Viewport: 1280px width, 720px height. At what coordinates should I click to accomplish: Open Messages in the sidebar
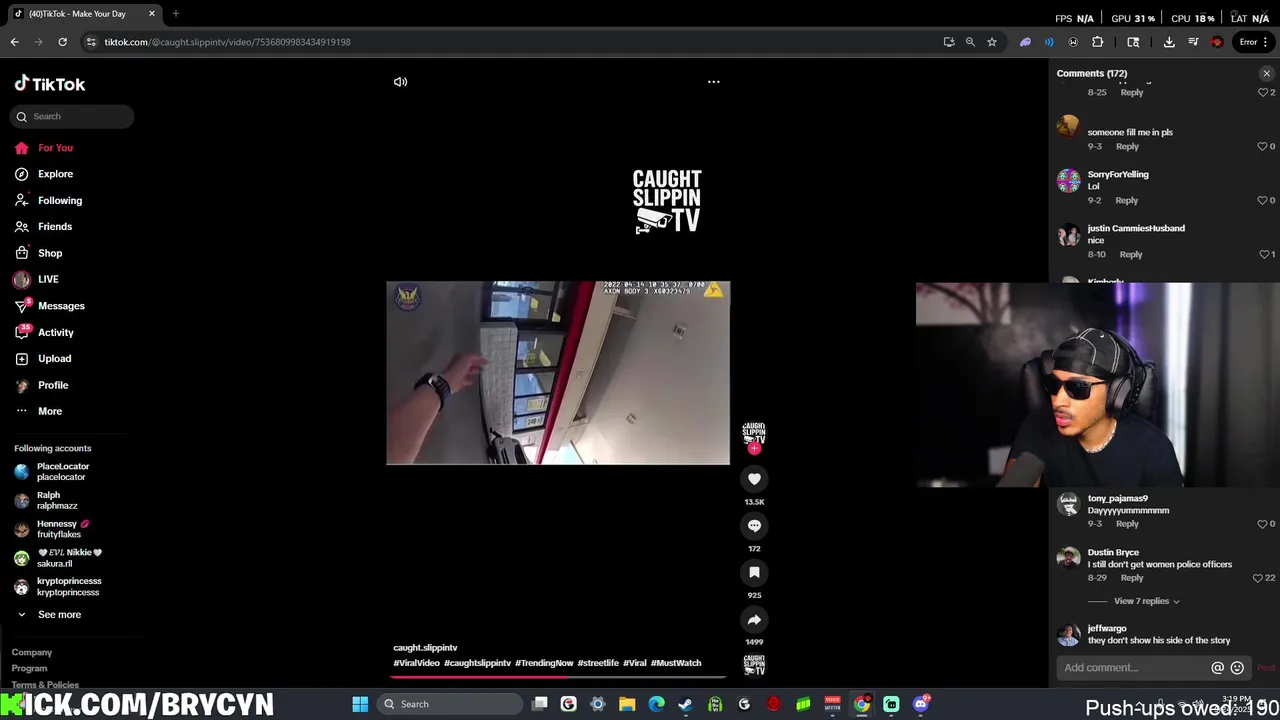point(61,306)
